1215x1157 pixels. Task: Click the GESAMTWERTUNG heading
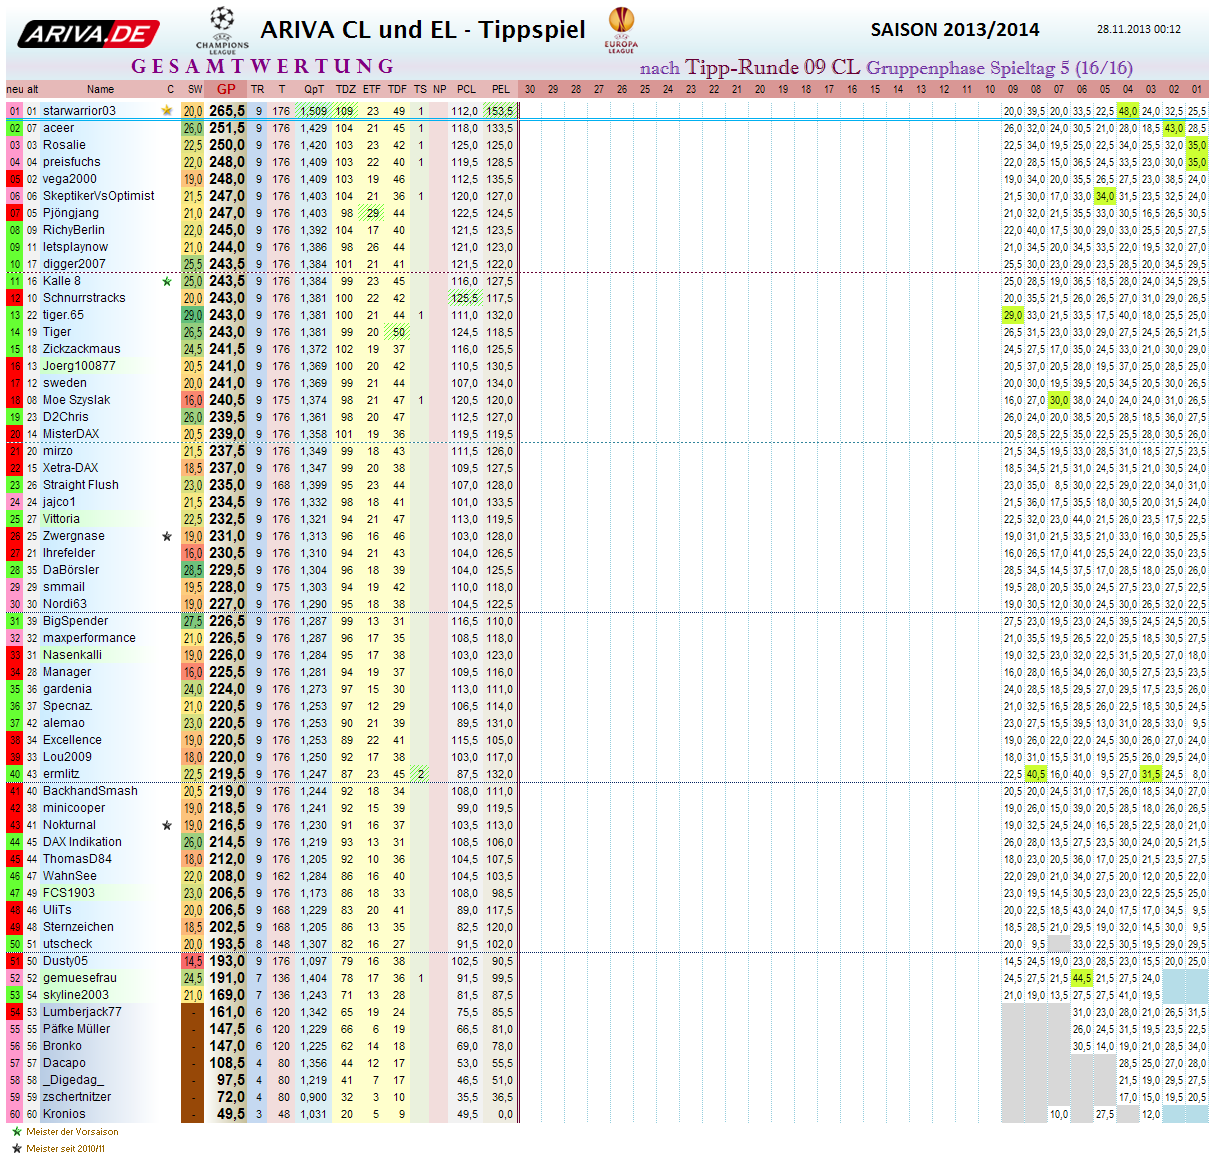tap(263, 67)
